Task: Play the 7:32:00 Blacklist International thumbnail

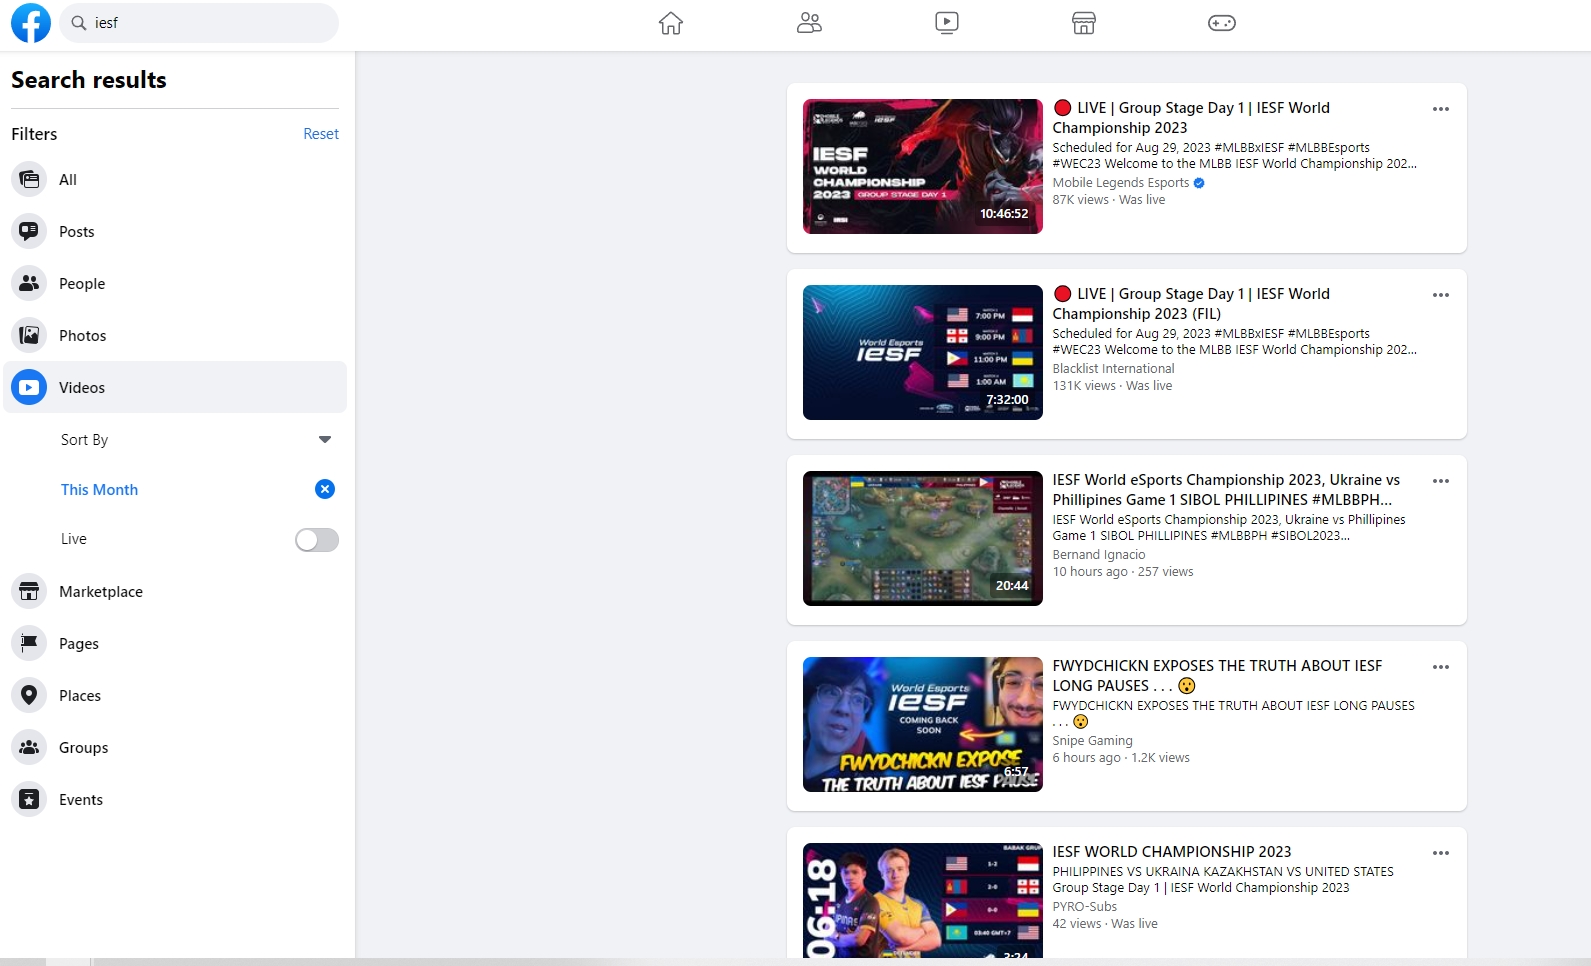Action: (x=923, y=352)
